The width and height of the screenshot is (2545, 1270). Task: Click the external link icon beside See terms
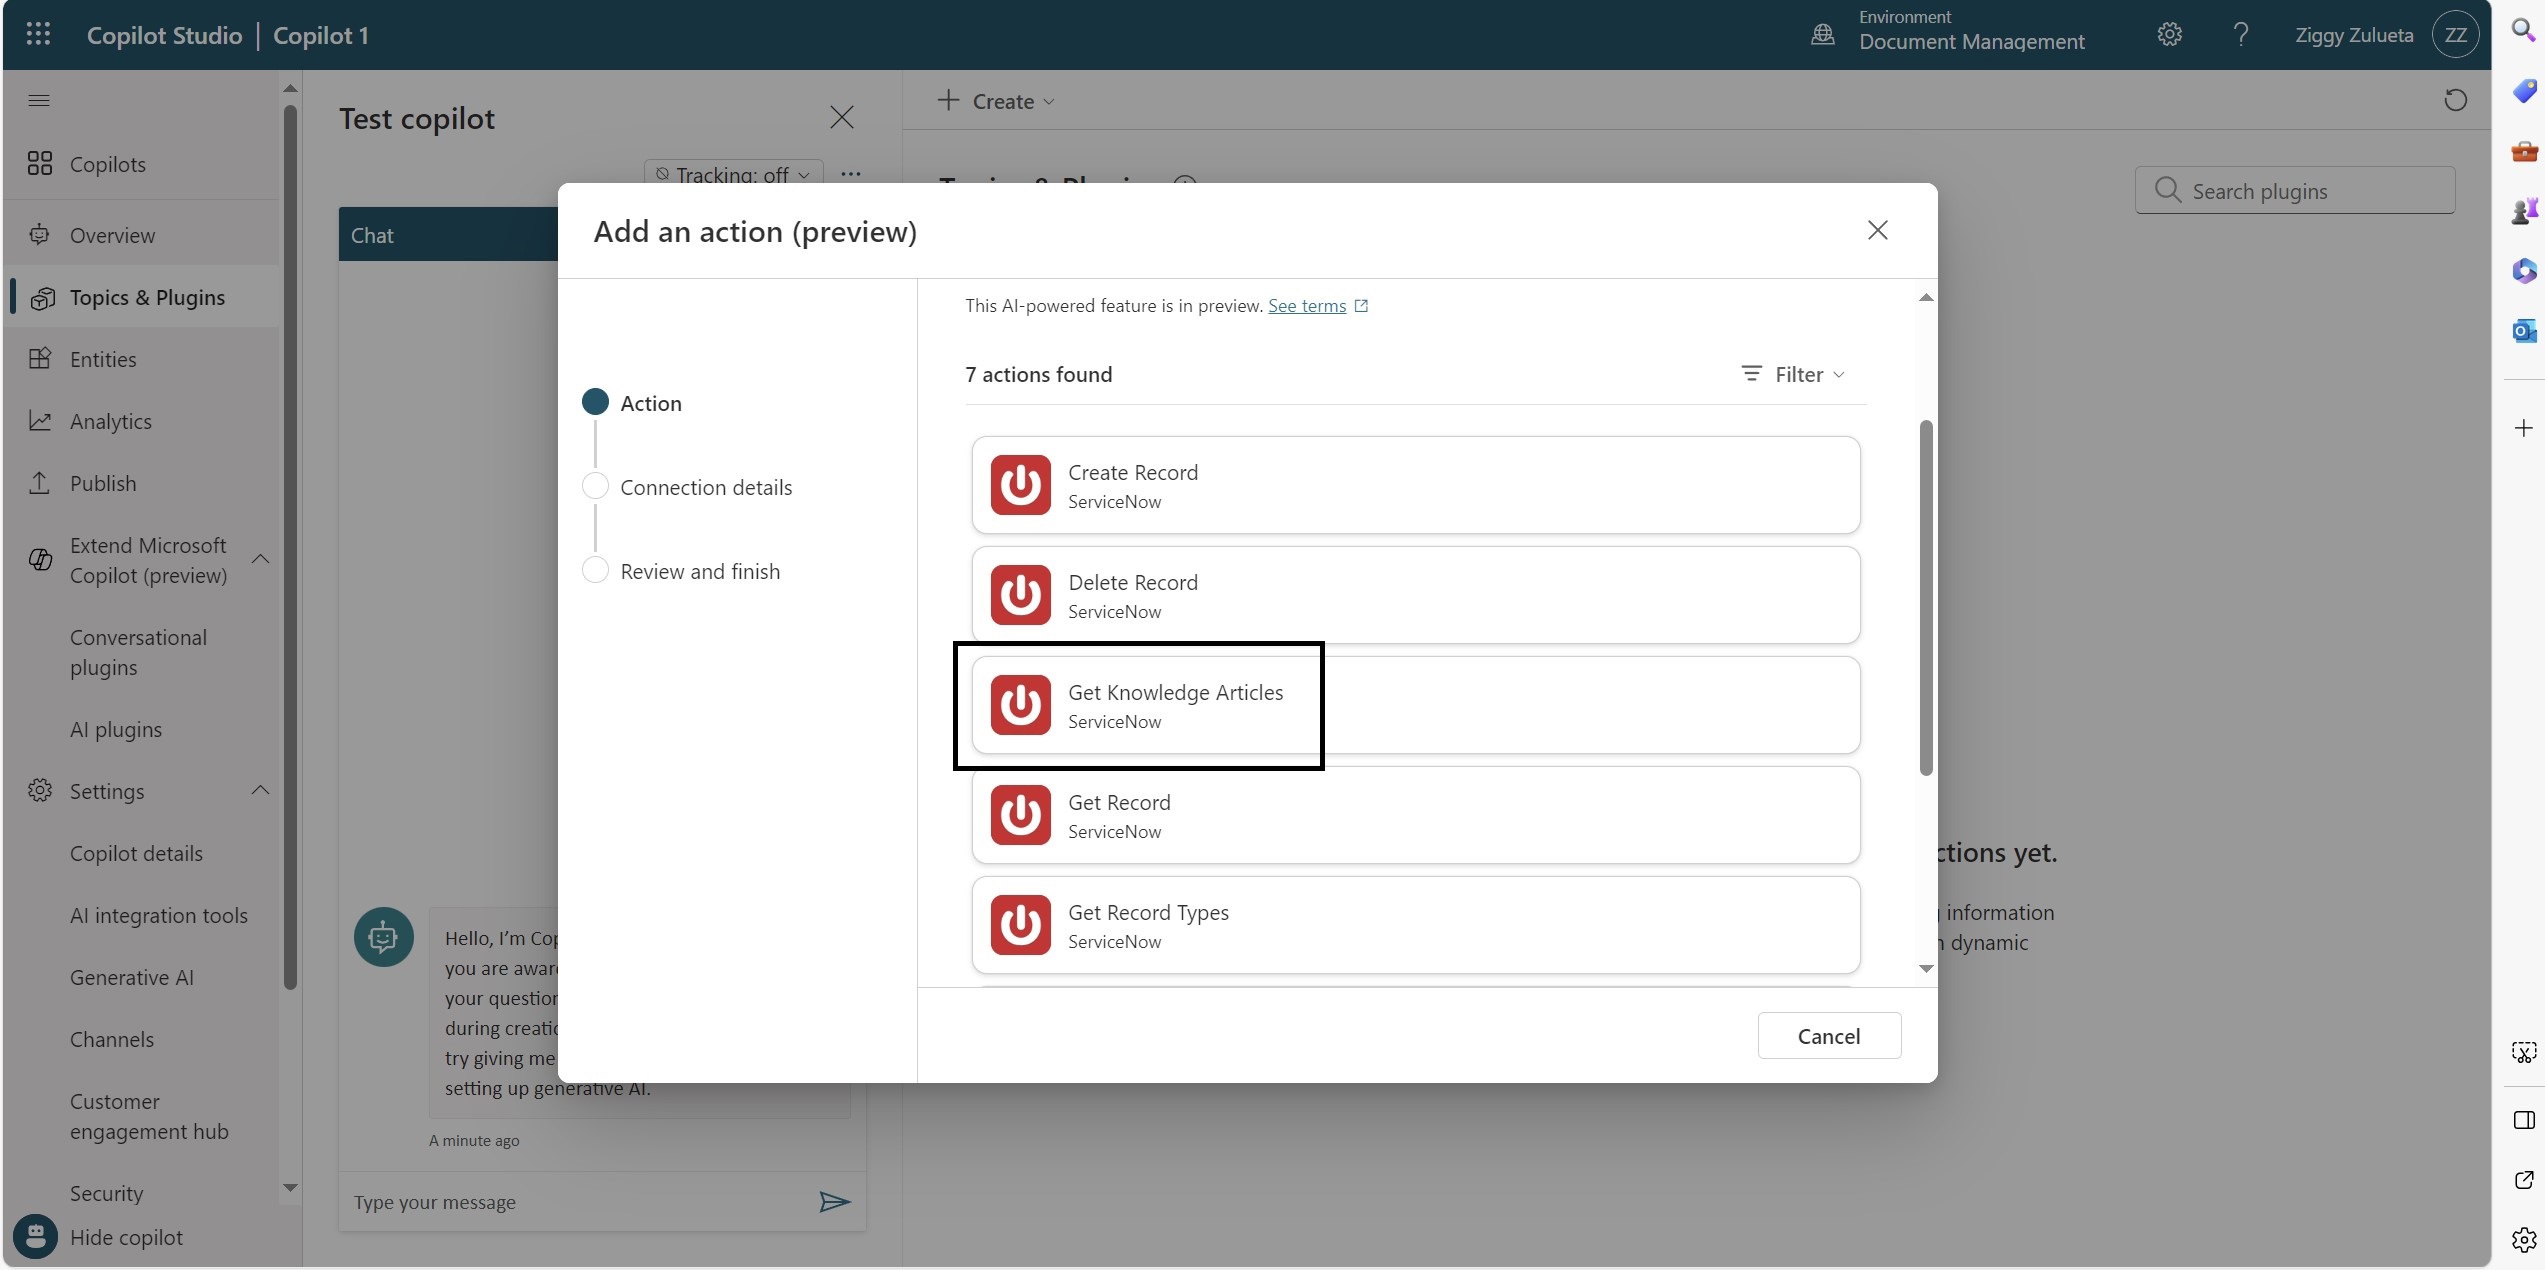pyautogui.click(x=1361, y=306)
